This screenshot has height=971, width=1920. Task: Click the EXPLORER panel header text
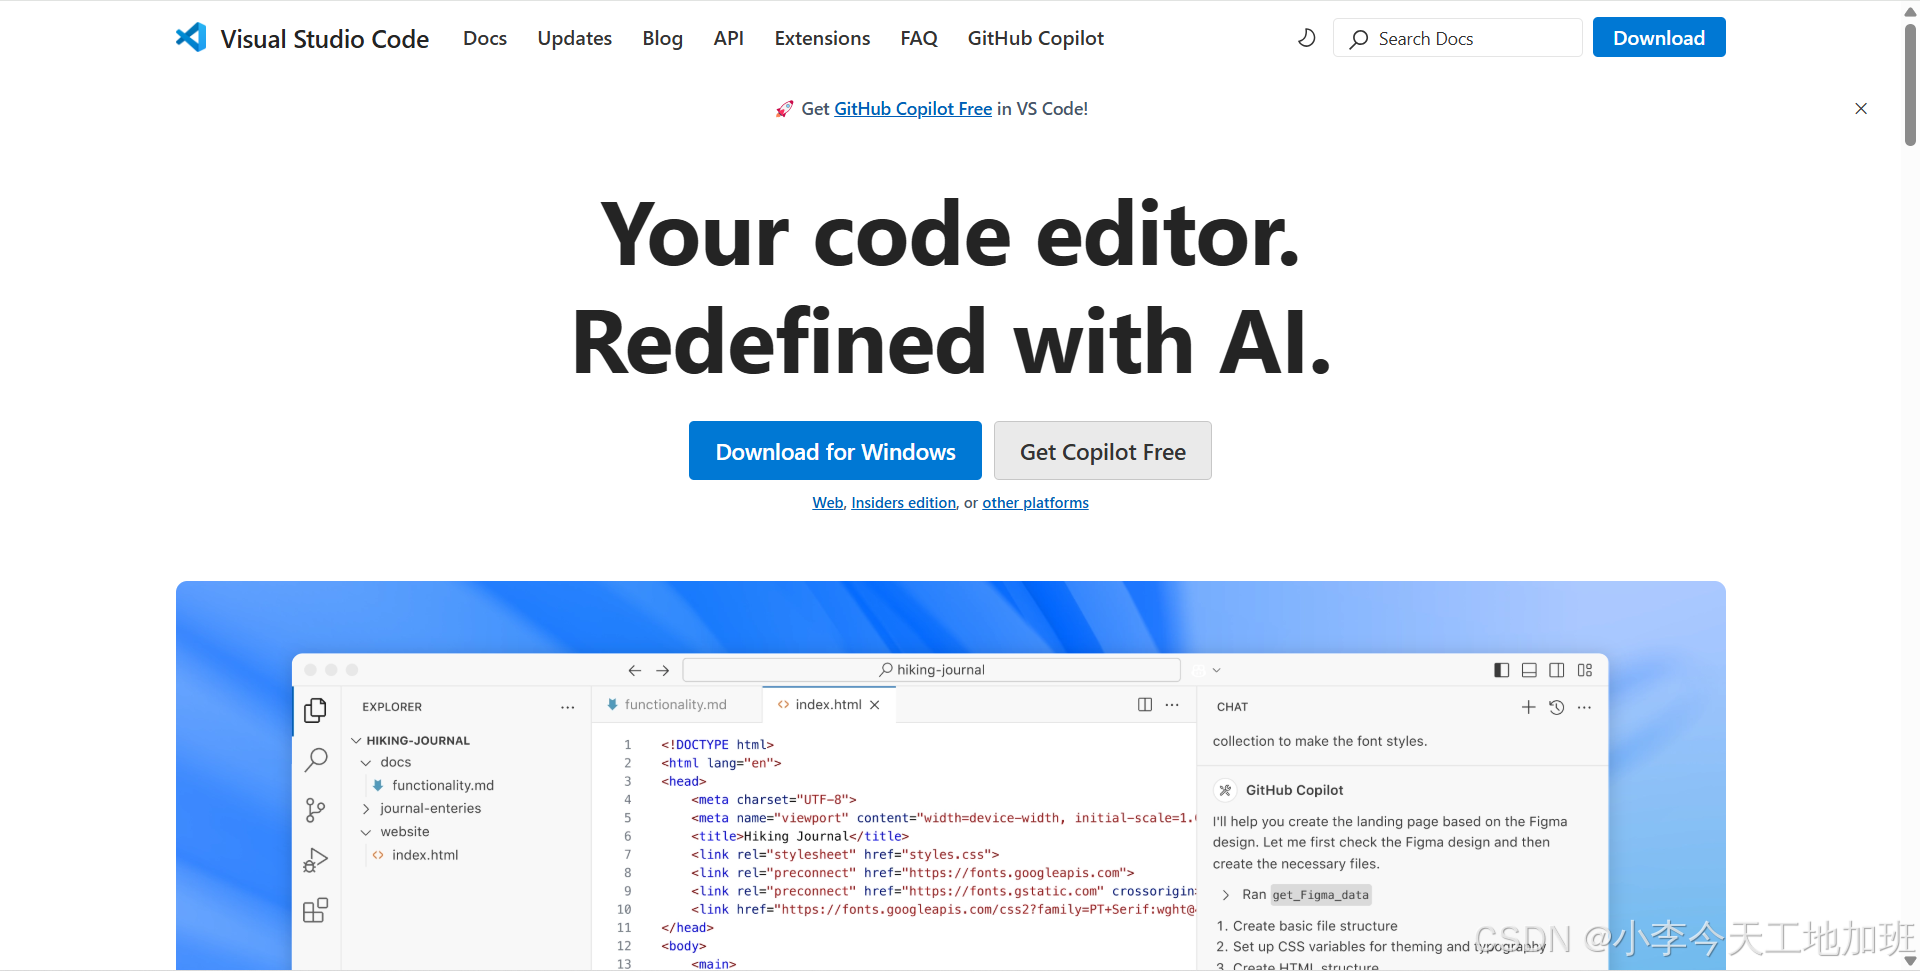[x=392, y=707]
